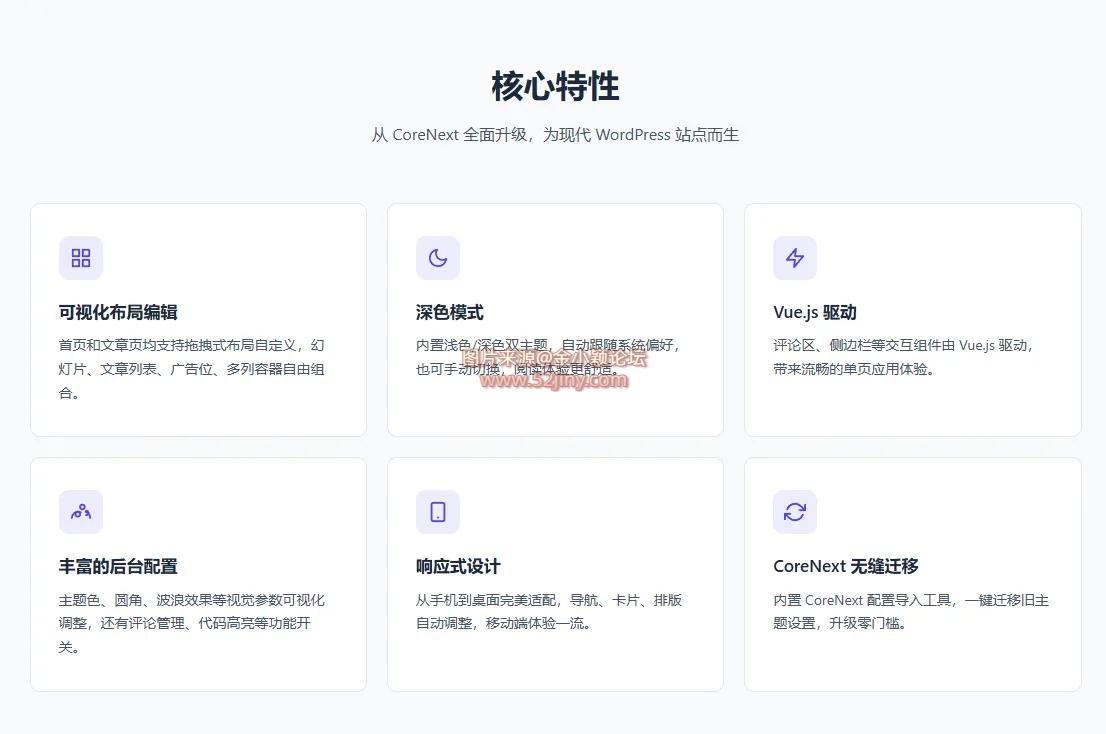
Task: Click description starting with 从手机到桌面
Action: 549,611
